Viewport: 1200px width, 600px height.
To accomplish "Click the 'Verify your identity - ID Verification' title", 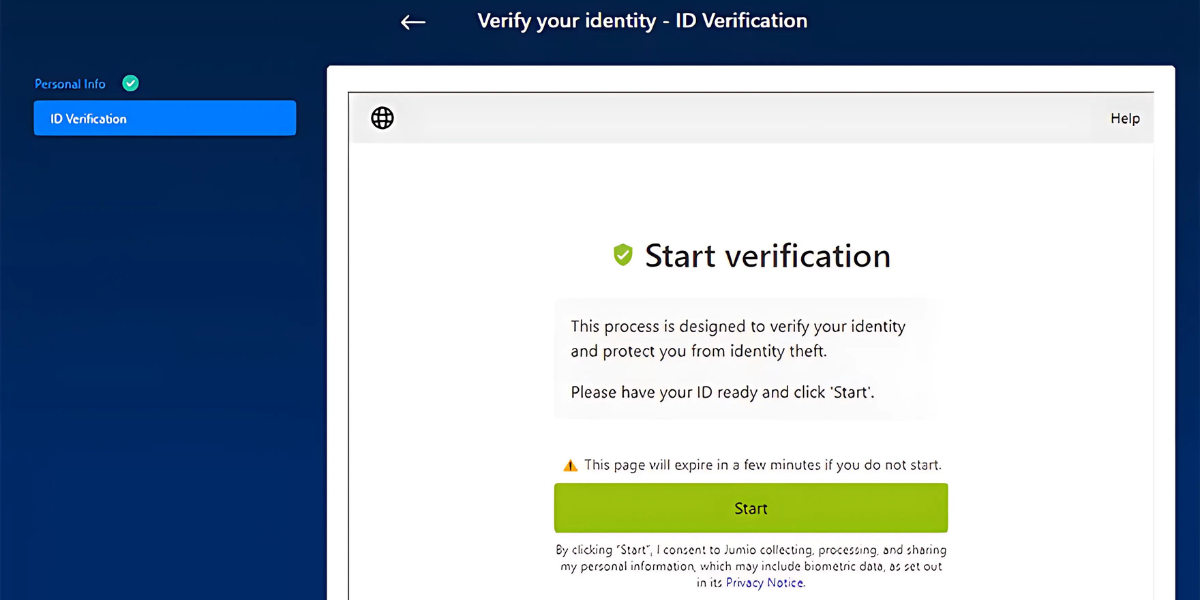I will tap(642, 21).
